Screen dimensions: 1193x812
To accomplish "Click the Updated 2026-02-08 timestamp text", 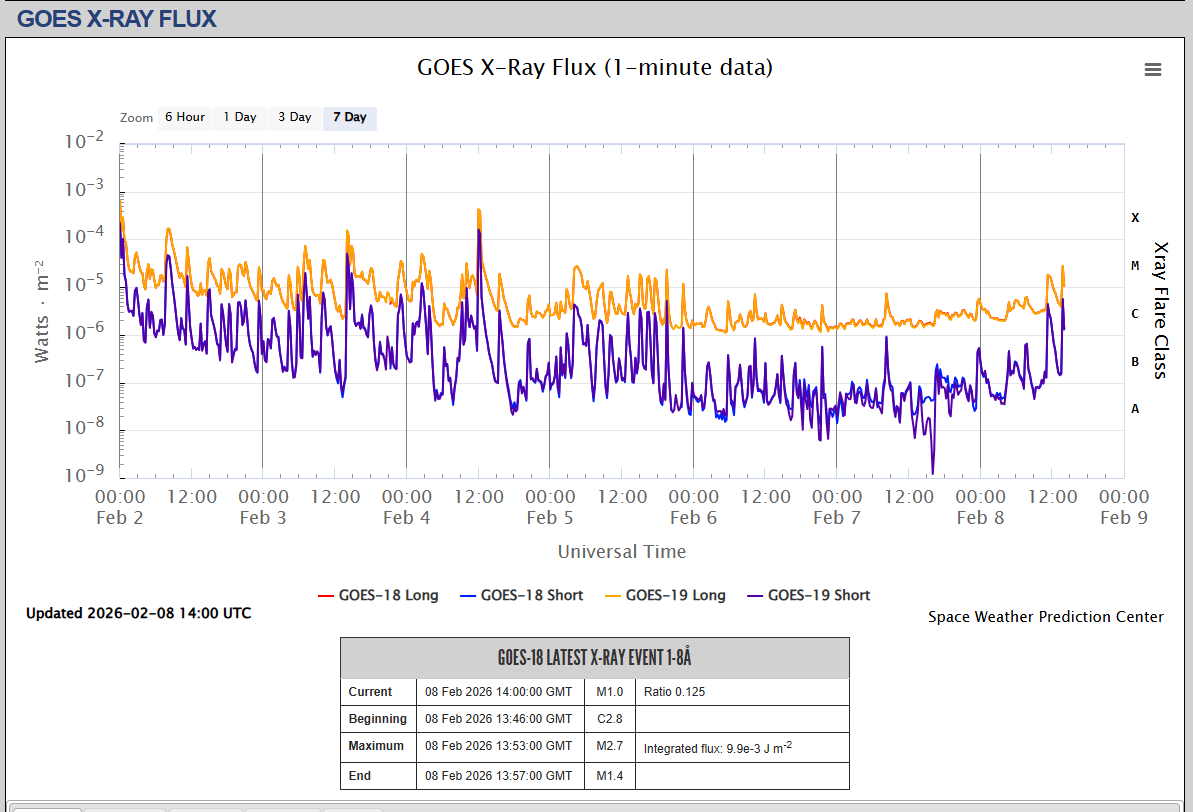I will (x=138, y=613).
